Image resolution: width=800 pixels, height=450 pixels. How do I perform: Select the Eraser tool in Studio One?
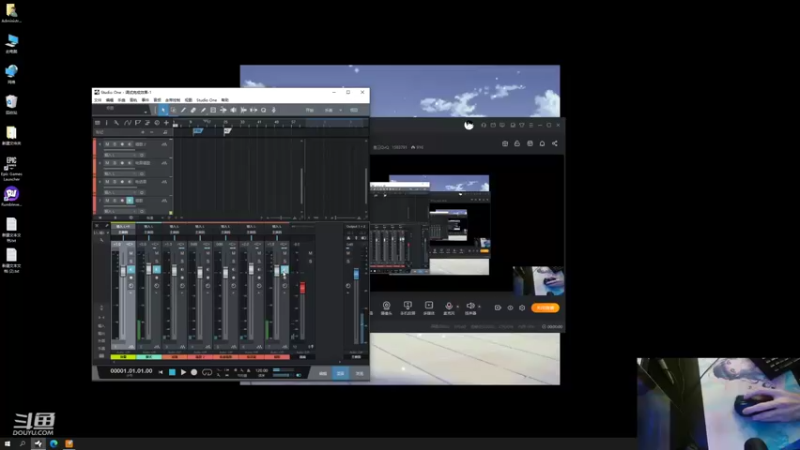[193, 110]
